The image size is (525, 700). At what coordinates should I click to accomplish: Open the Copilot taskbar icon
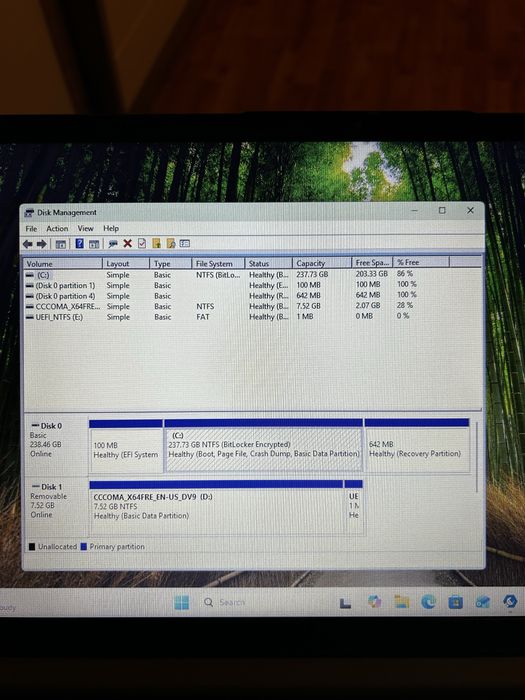374,602
